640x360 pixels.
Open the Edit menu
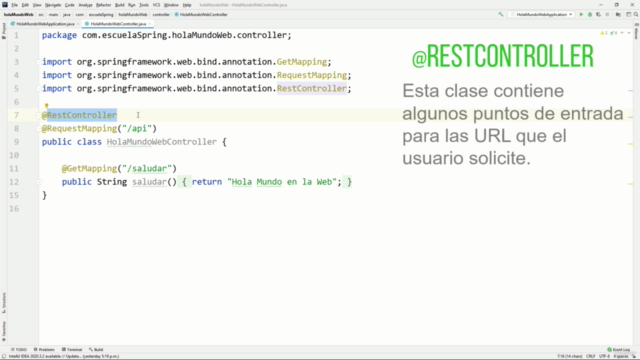point(25,5)
